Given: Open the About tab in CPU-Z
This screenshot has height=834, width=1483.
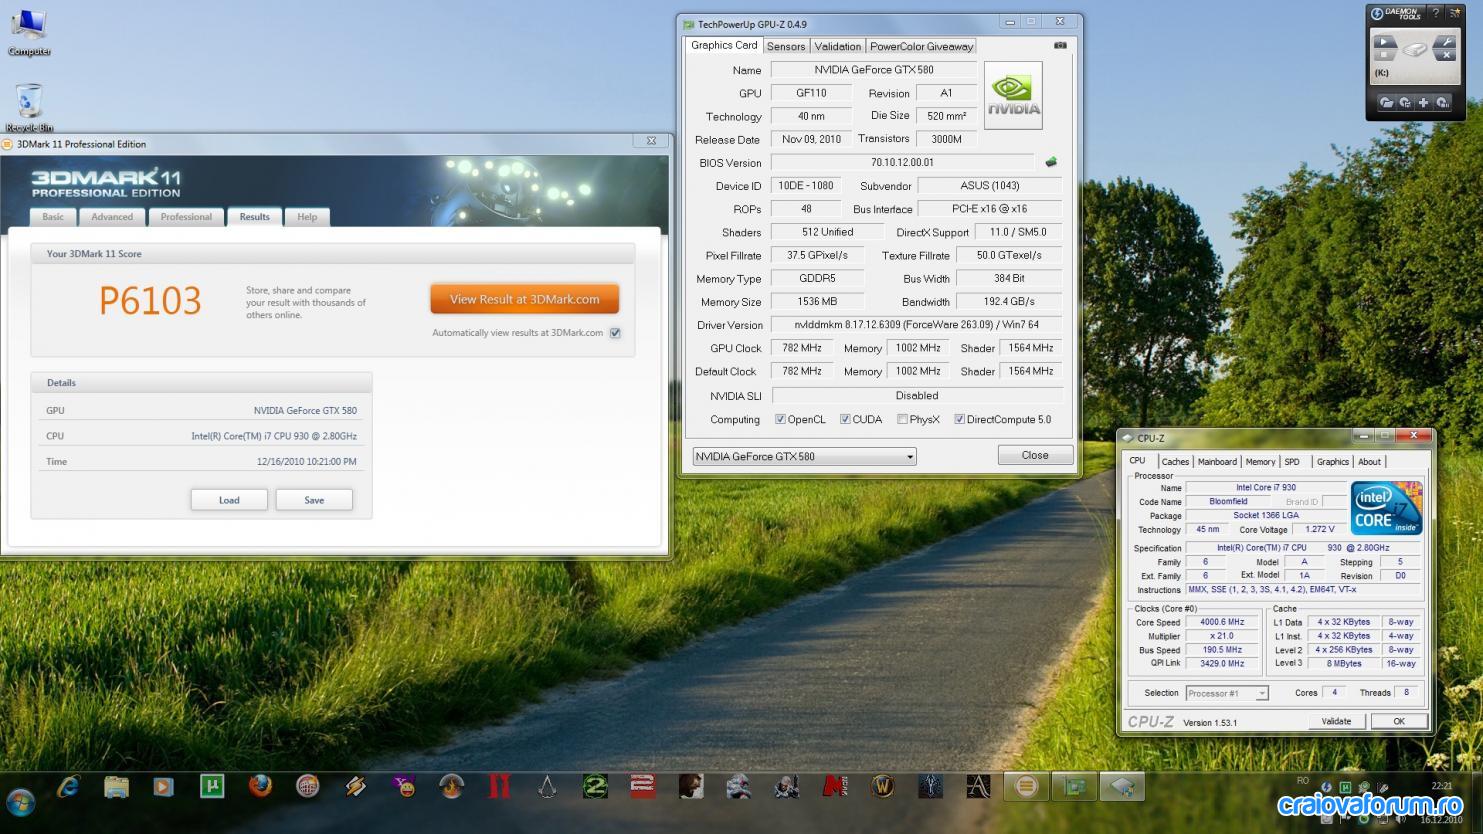Looking at the screenshot, I should [1369, 462].
